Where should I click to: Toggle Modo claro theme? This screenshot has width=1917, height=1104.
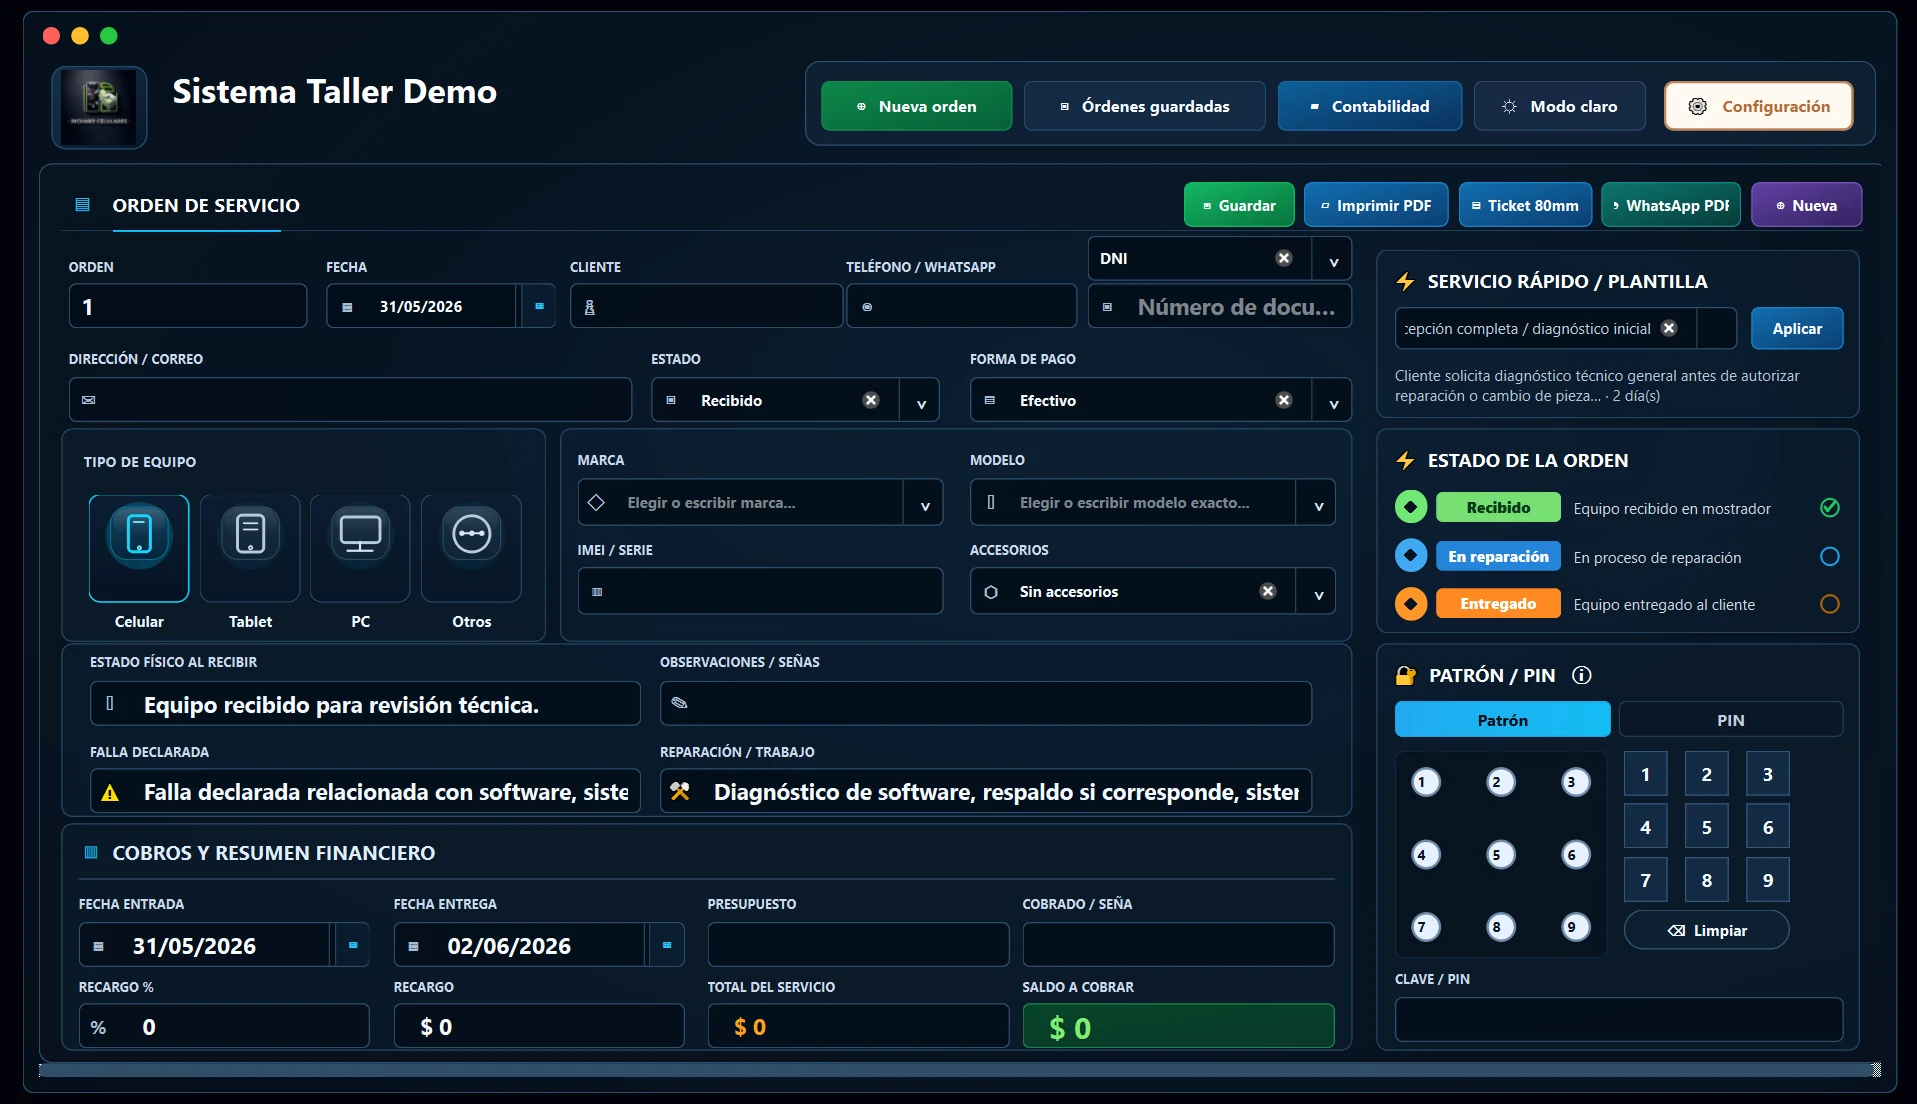[x=1559, y=106]
